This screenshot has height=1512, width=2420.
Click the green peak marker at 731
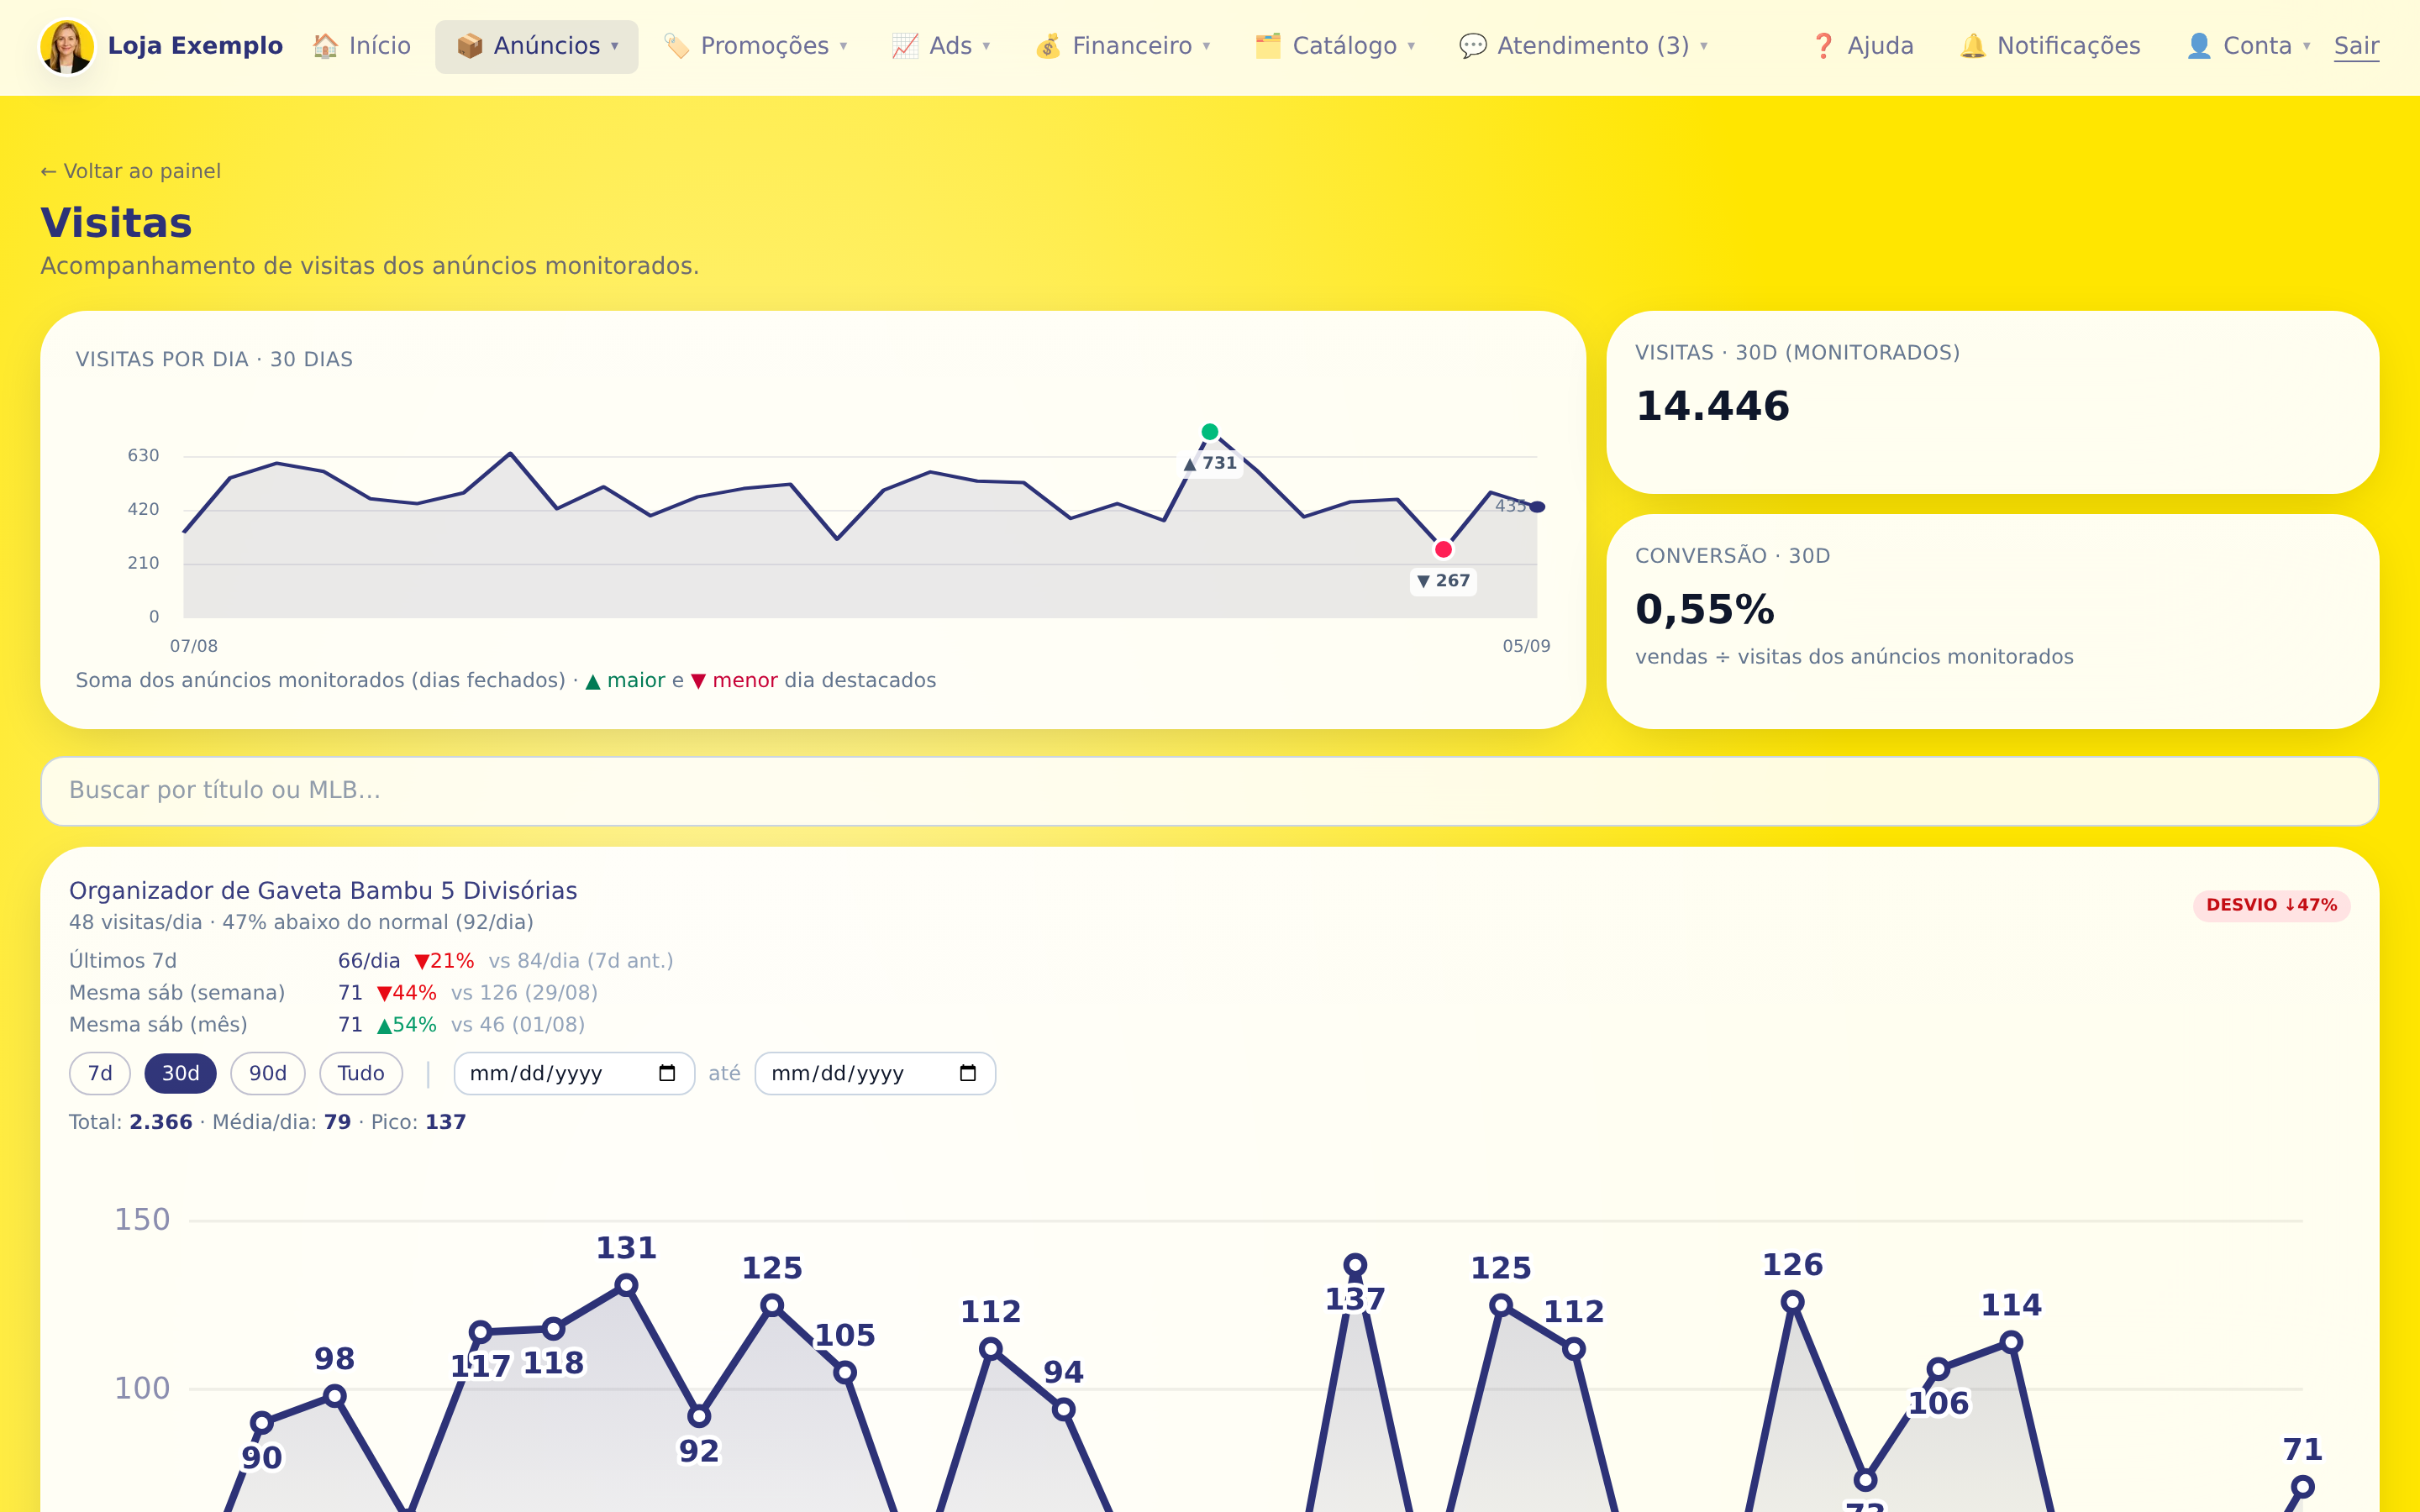coord(1210,432)
